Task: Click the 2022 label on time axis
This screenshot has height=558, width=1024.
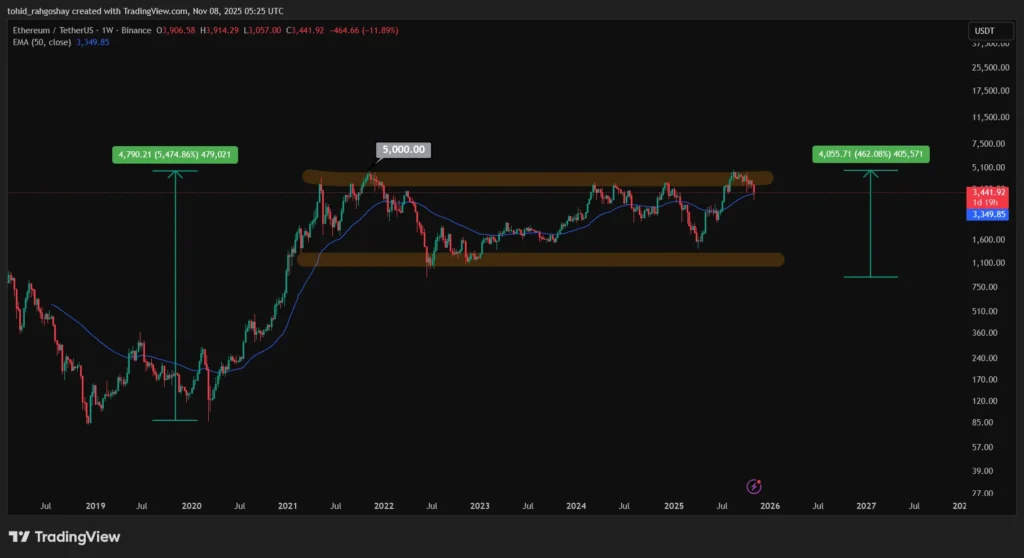Action: 383,506
